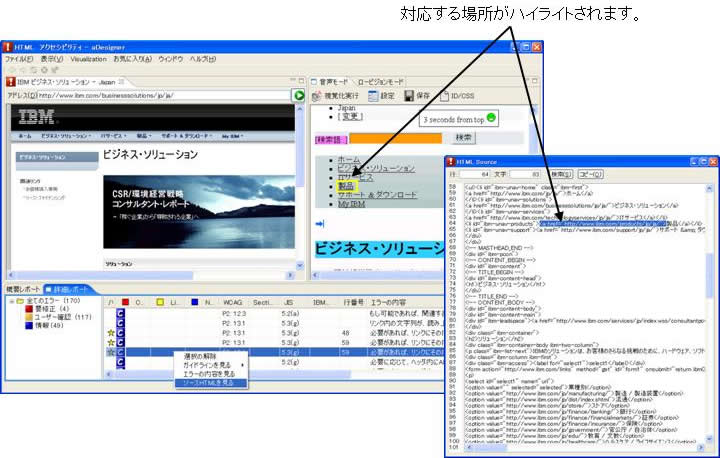Open the ガイドラインを見る submenu arrow
This screenshot has height=458, width=720.
(243, 365)
